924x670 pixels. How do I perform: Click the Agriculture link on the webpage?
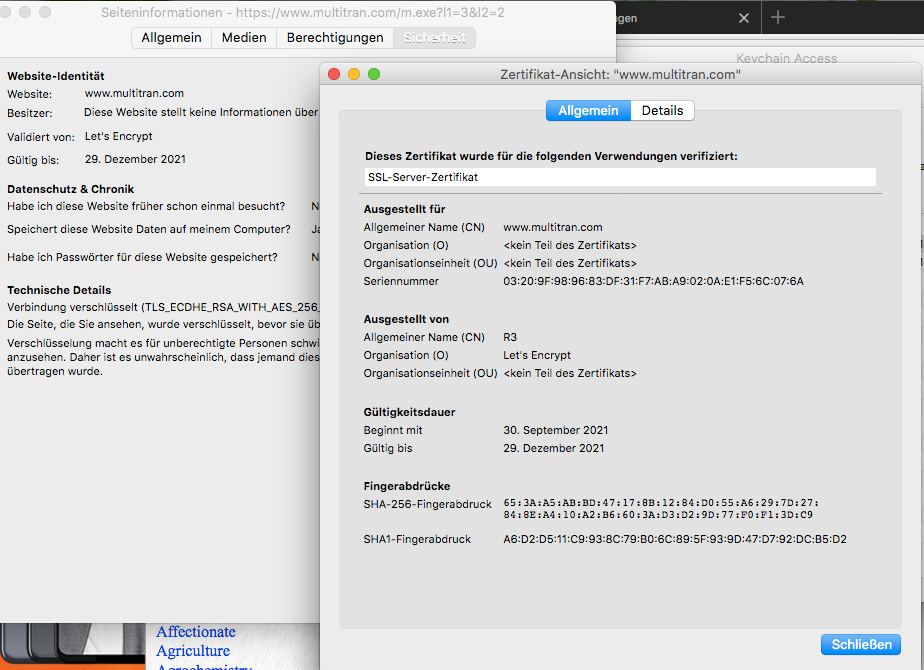coord(193,651)
